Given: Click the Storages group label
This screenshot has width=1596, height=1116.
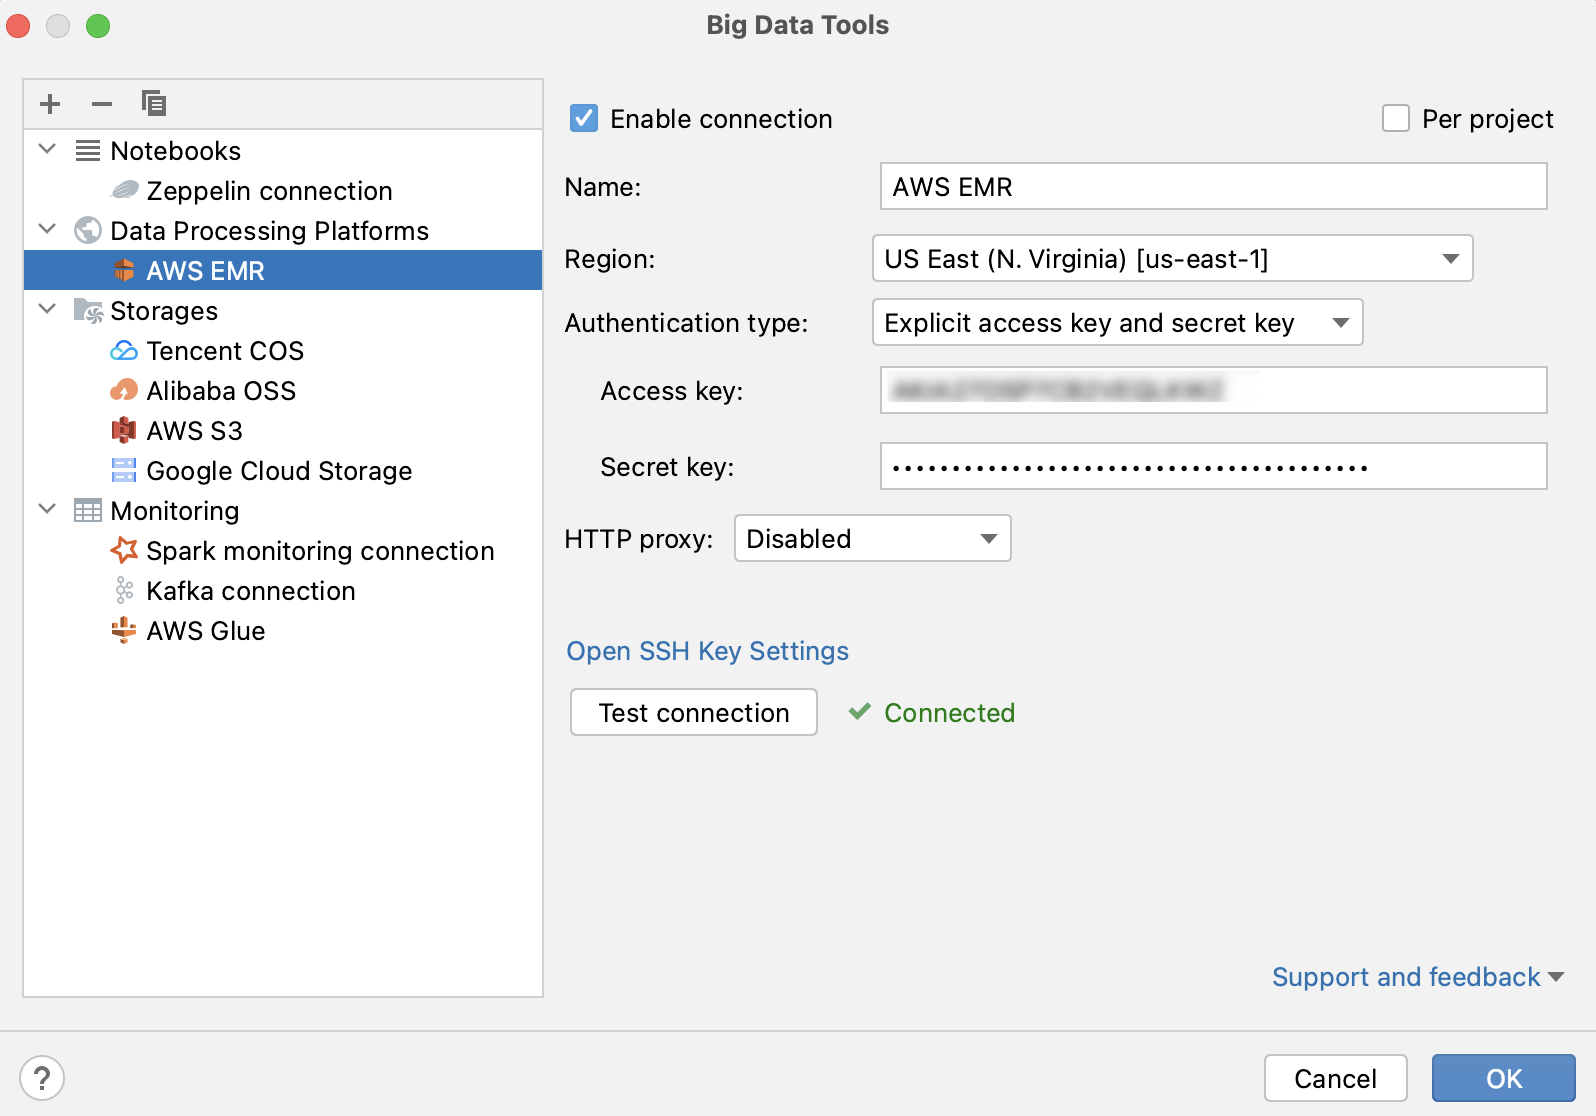Looking at the screenshot, I should (164, 311).
